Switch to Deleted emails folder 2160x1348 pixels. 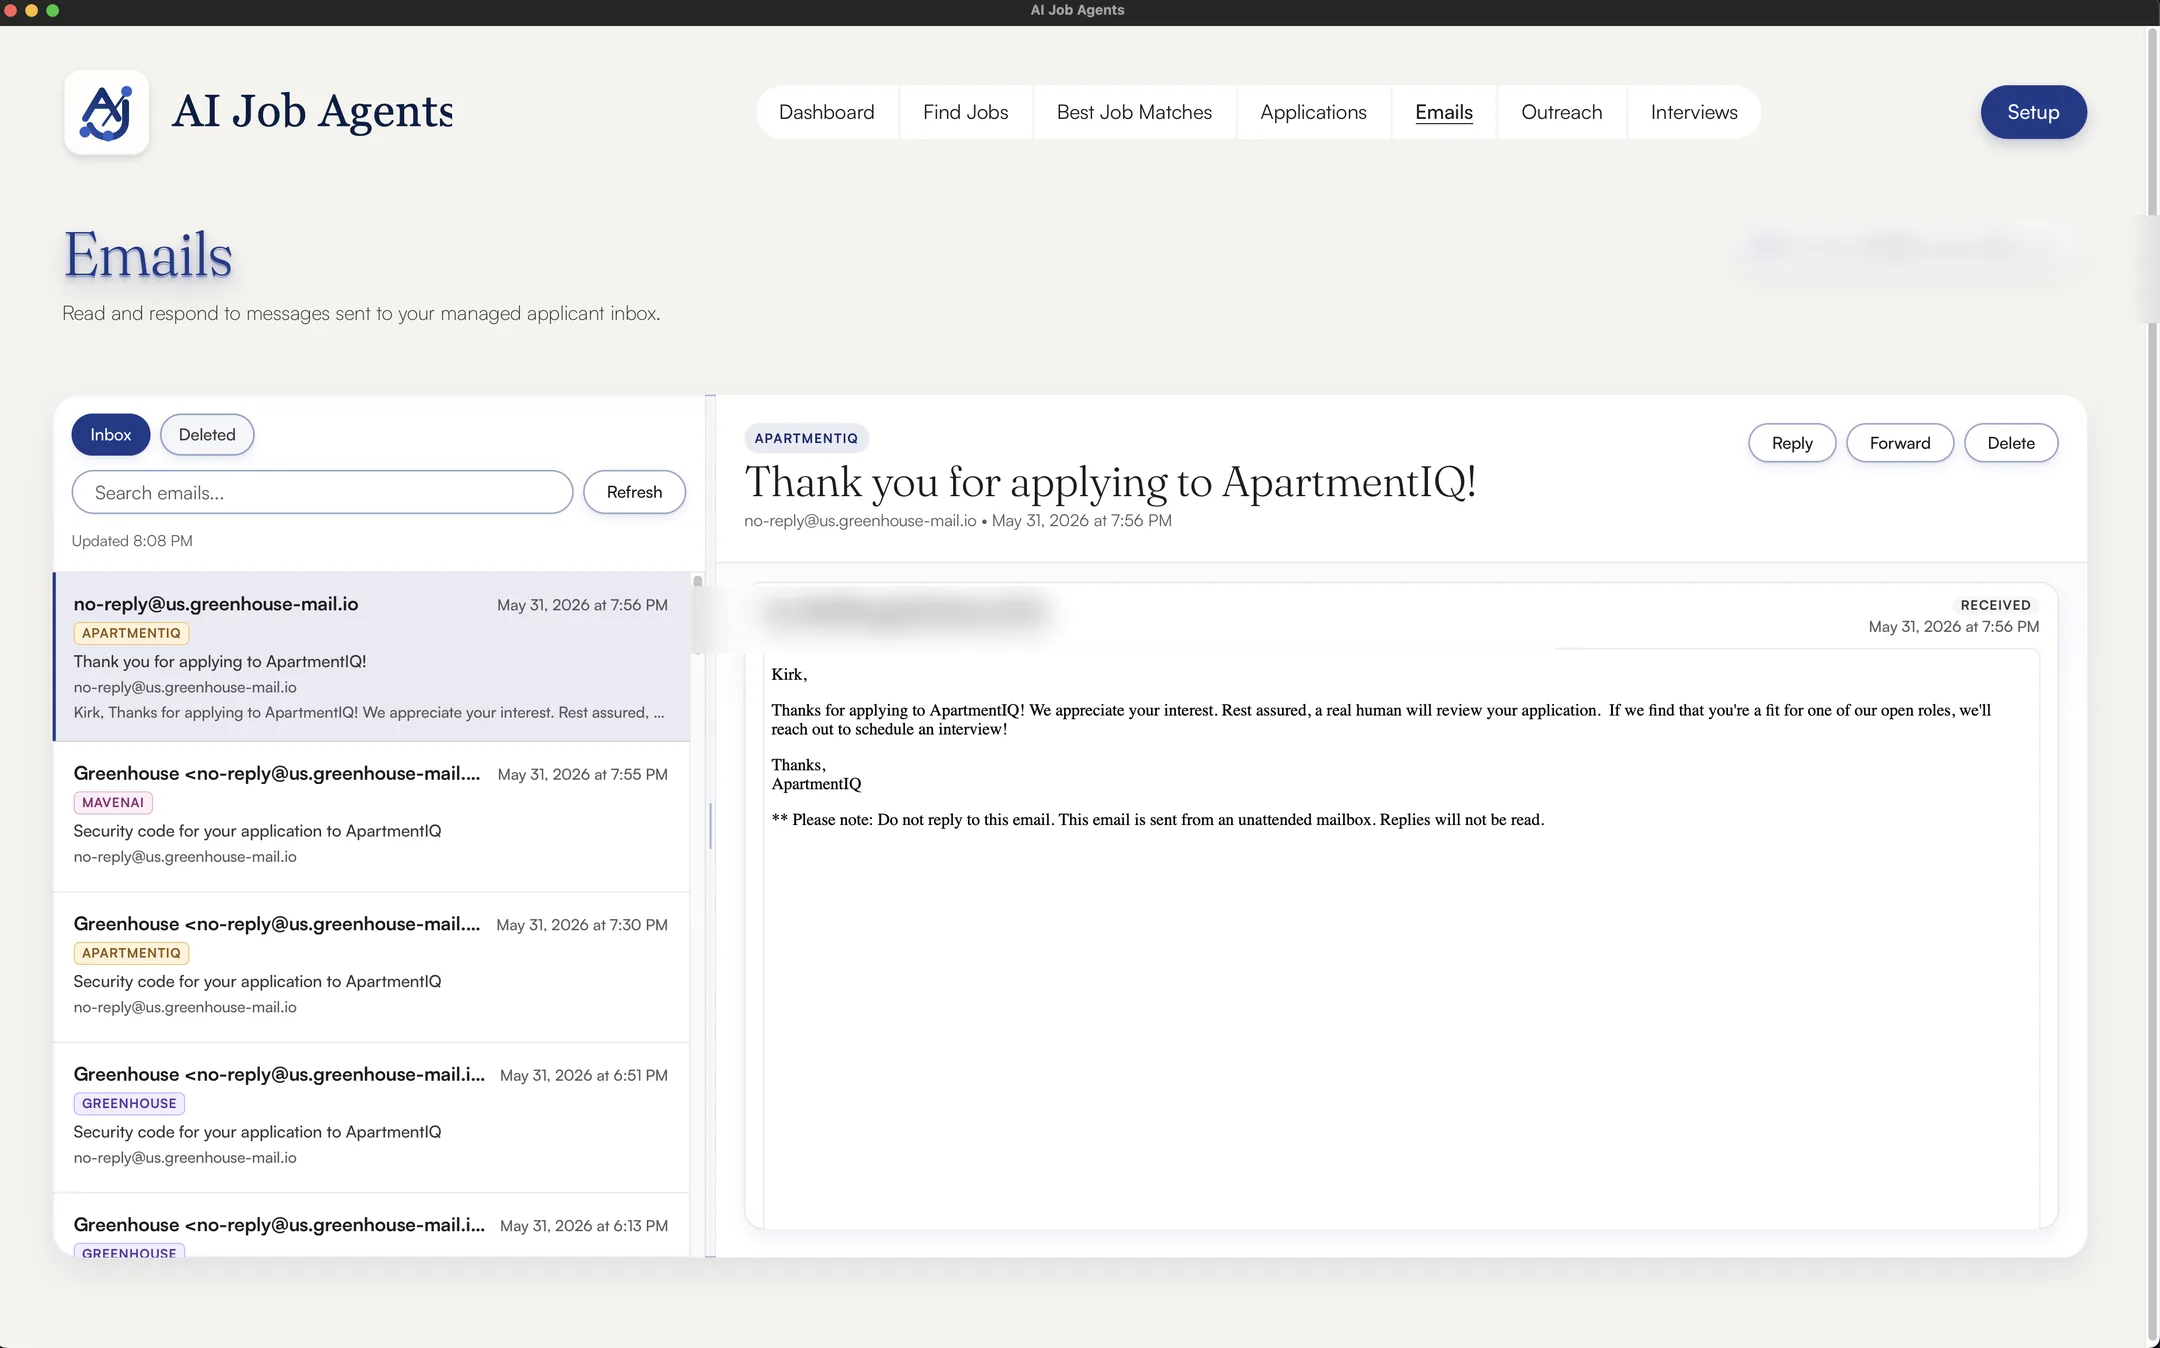(207, 435)
